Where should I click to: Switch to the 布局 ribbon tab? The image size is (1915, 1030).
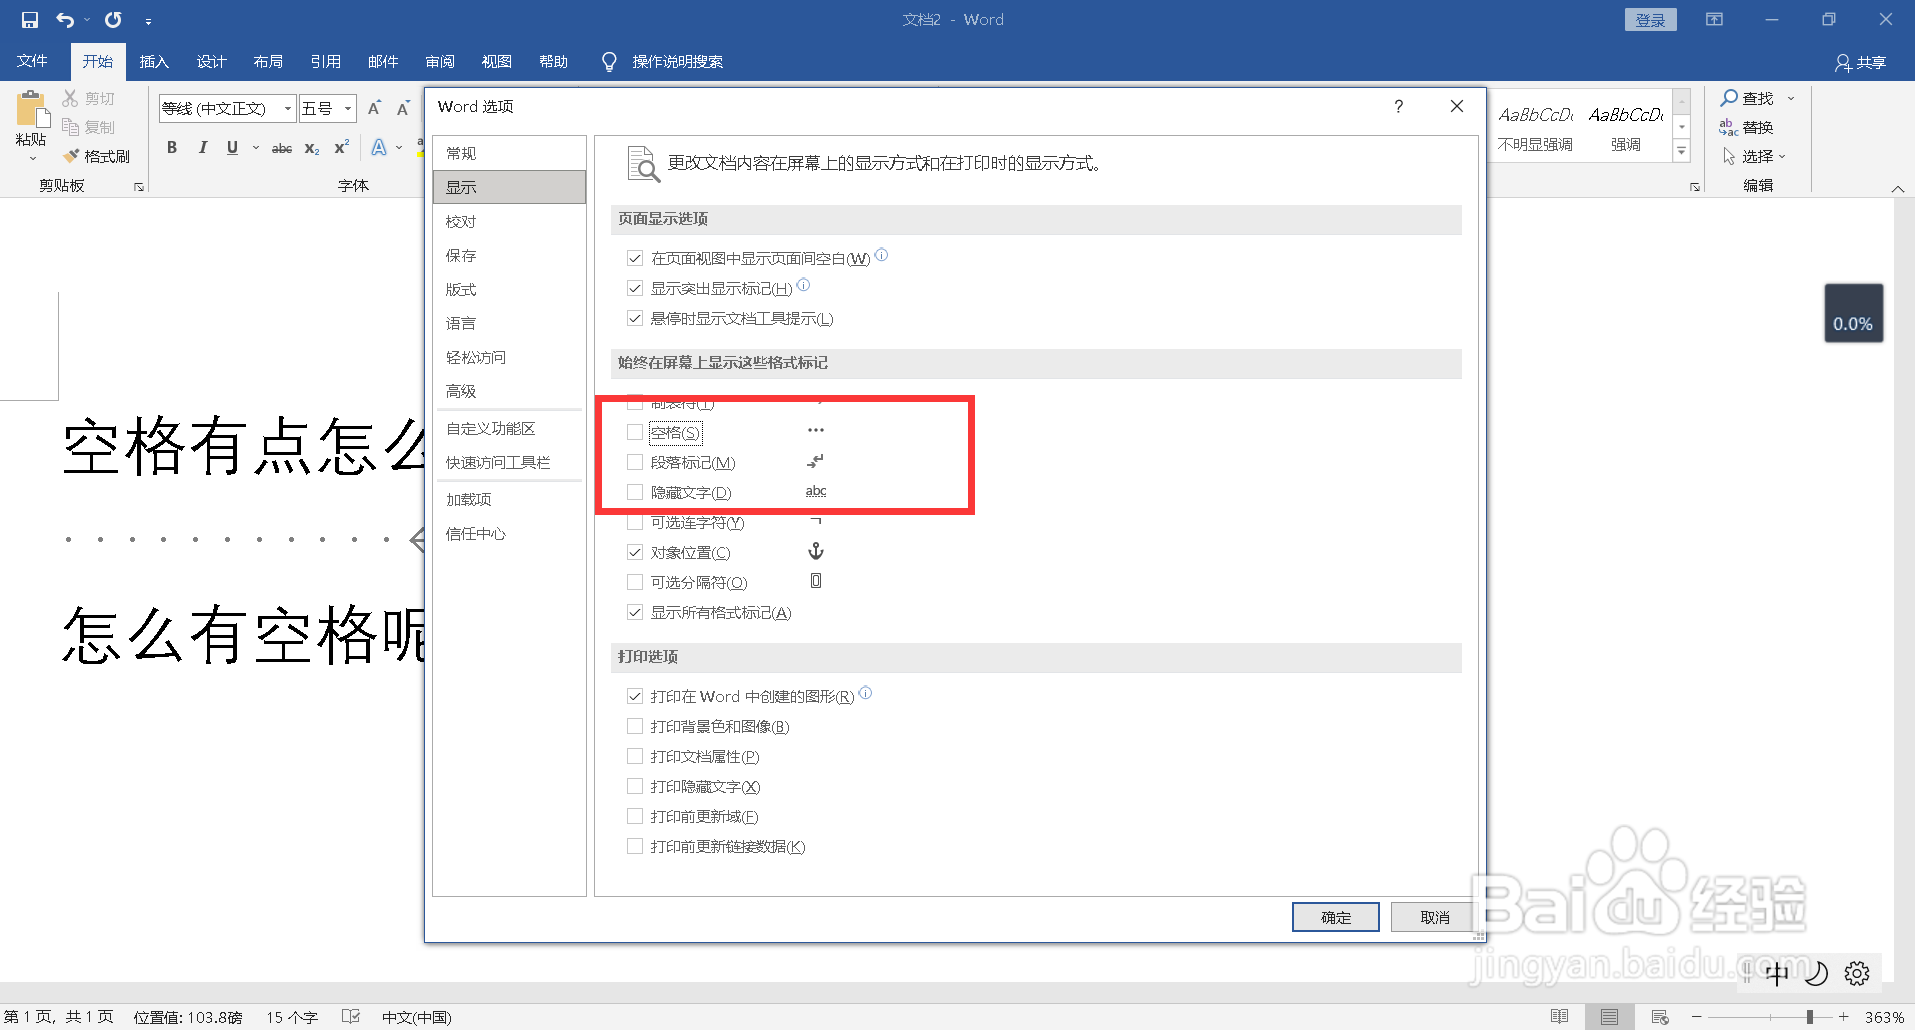268,62
